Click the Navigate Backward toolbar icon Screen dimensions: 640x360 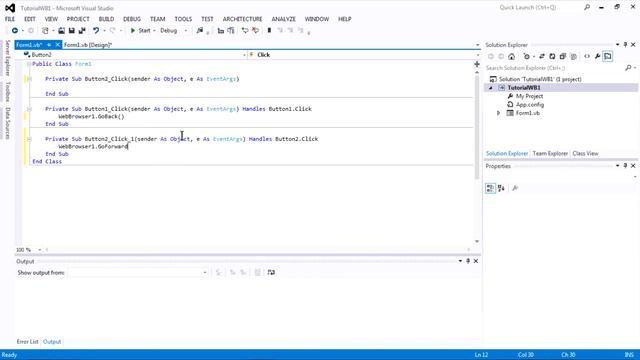(x=15, y=31)
